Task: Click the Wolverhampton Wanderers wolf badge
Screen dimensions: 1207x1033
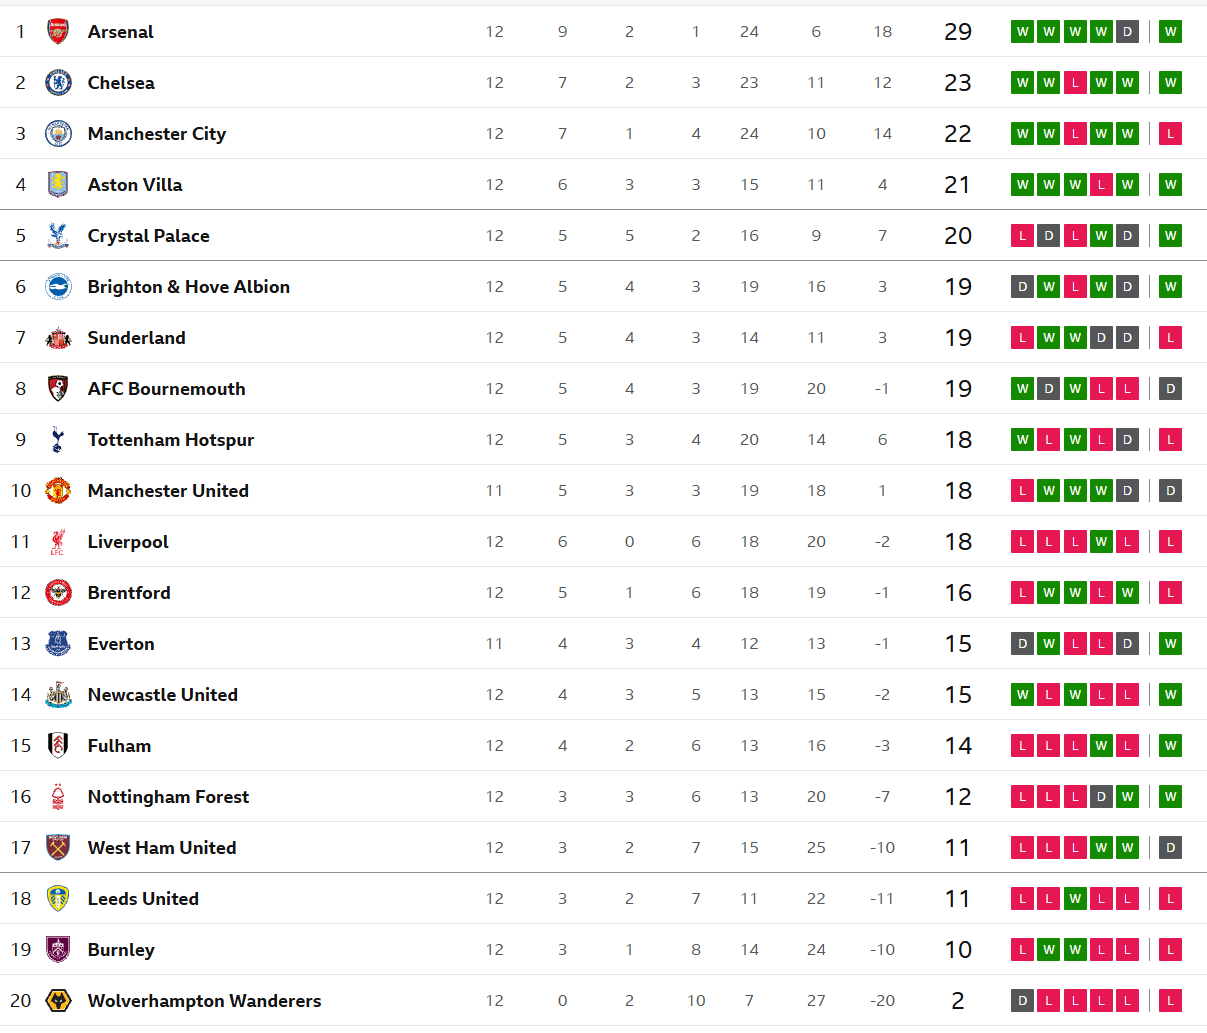Action: [x=58, y=1001]
